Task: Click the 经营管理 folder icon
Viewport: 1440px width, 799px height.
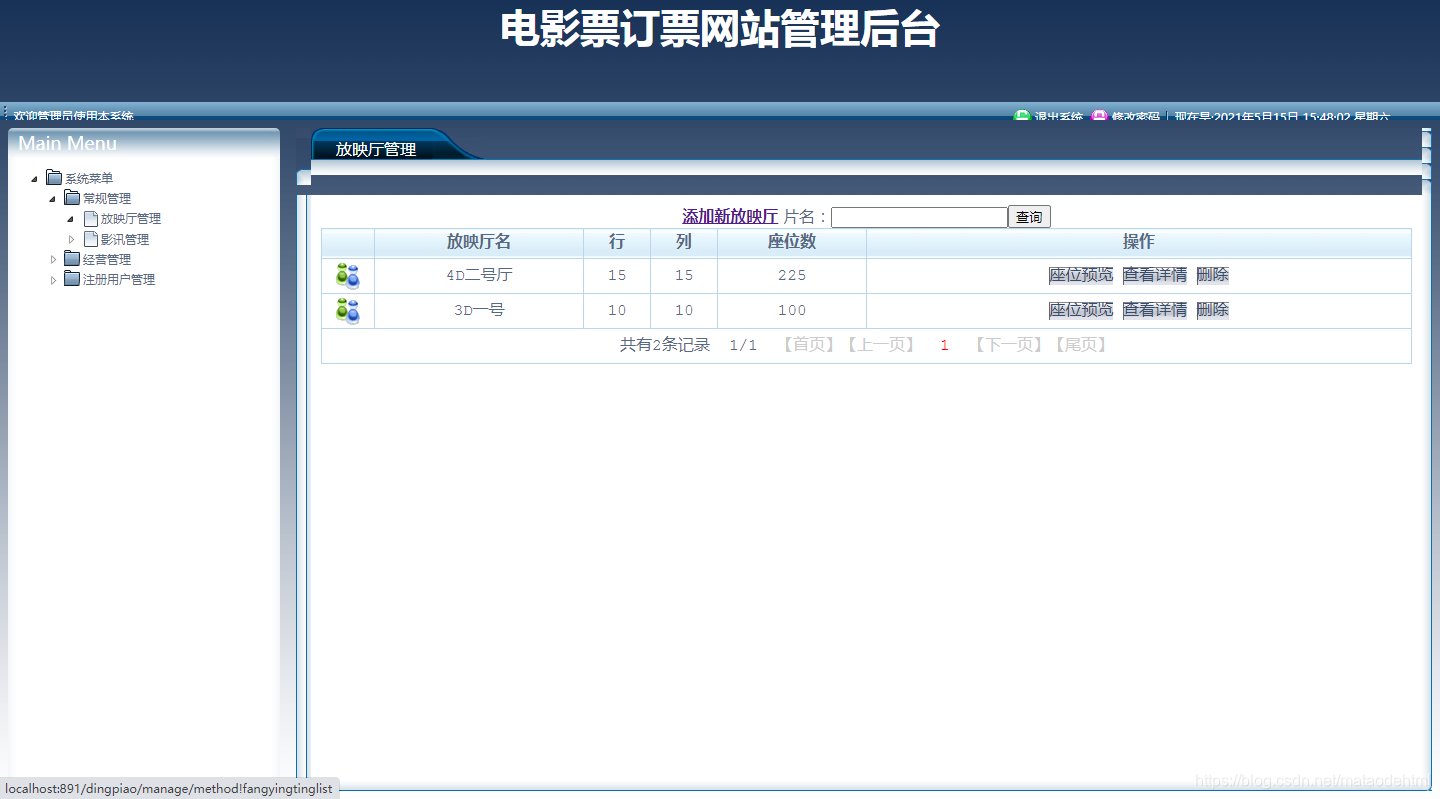Action: click(72, 259)
